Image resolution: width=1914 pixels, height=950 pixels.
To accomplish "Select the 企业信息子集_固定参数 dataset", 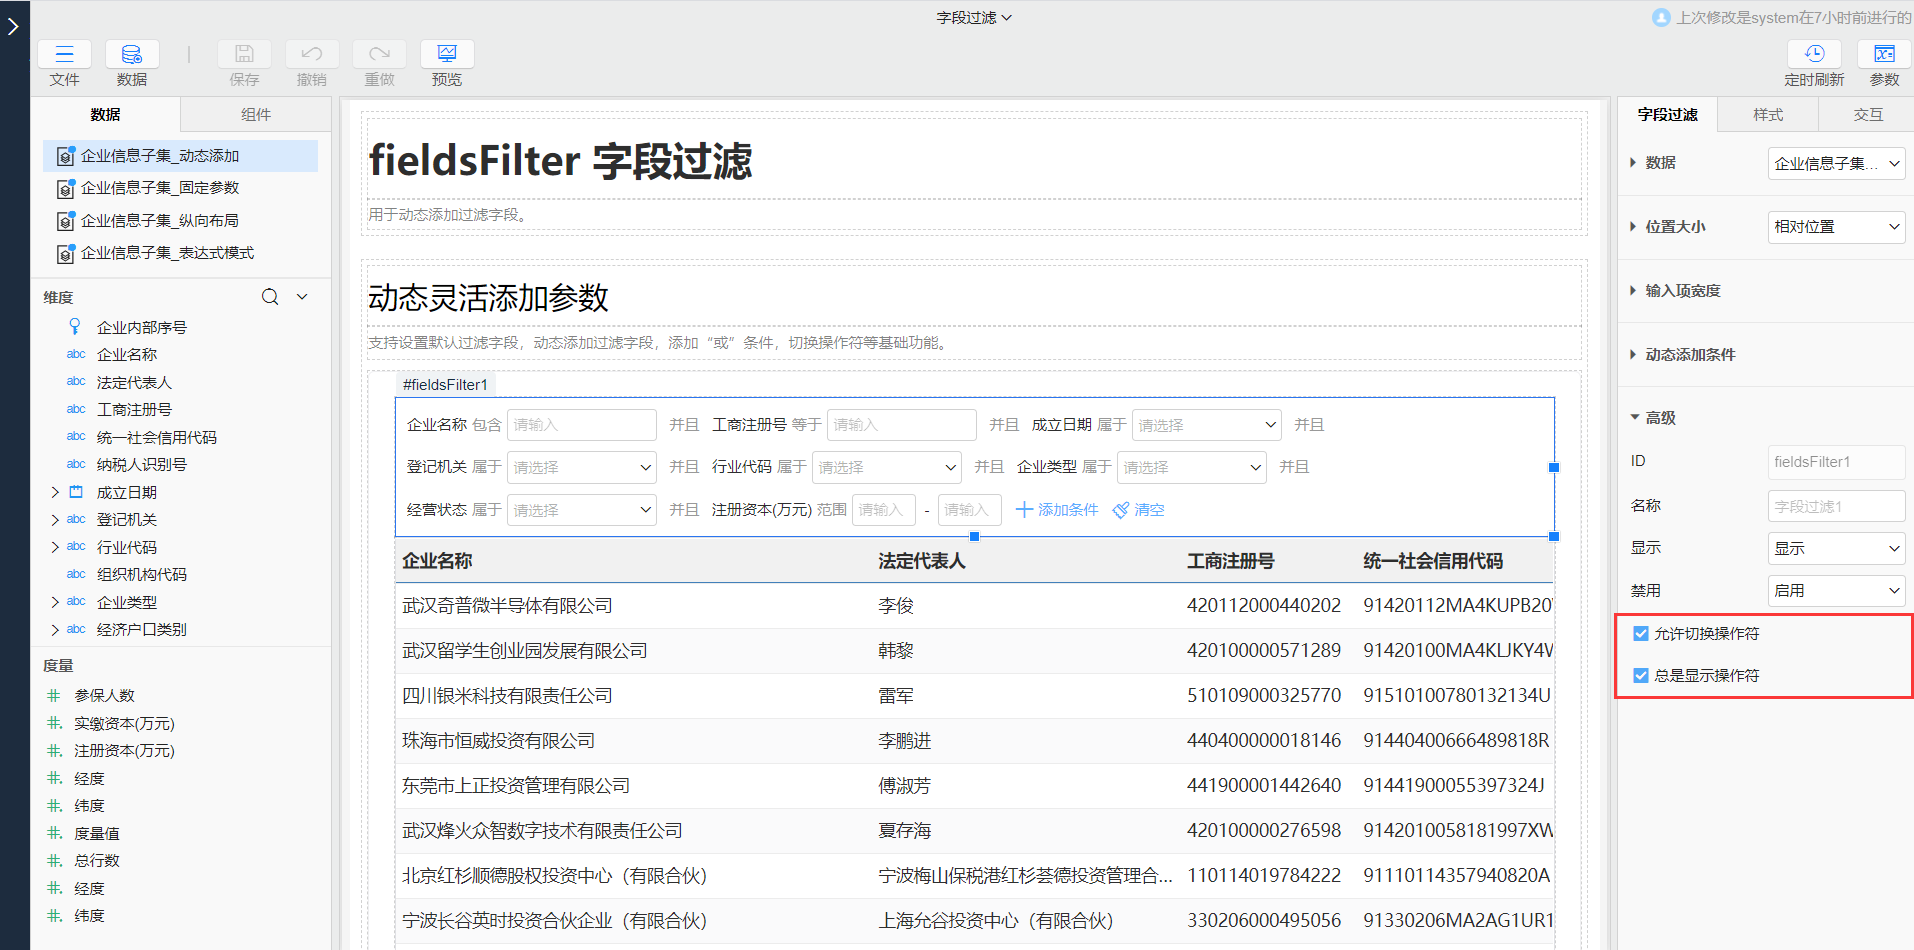I will click(x=160, y=188).
